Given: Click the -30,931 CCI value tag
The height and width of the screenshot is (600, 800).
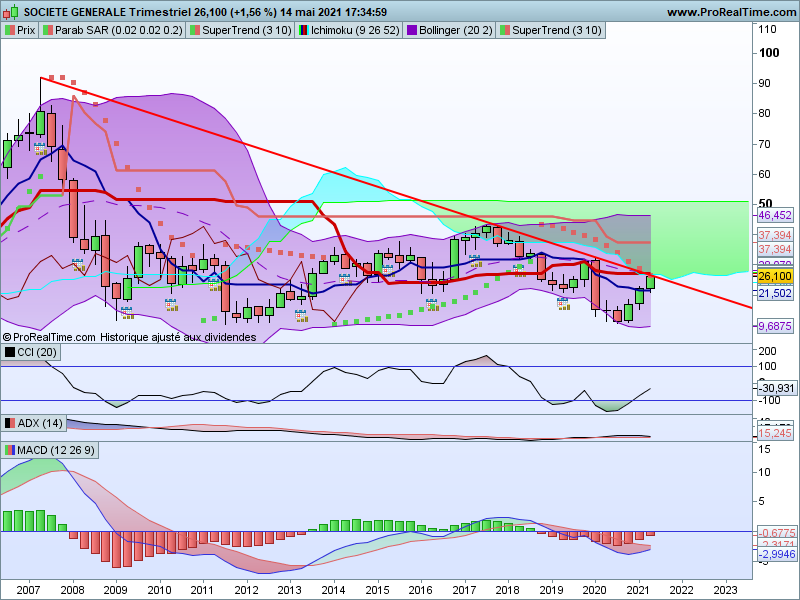Looking at the screenshot, I should click(x=776, y=388).
